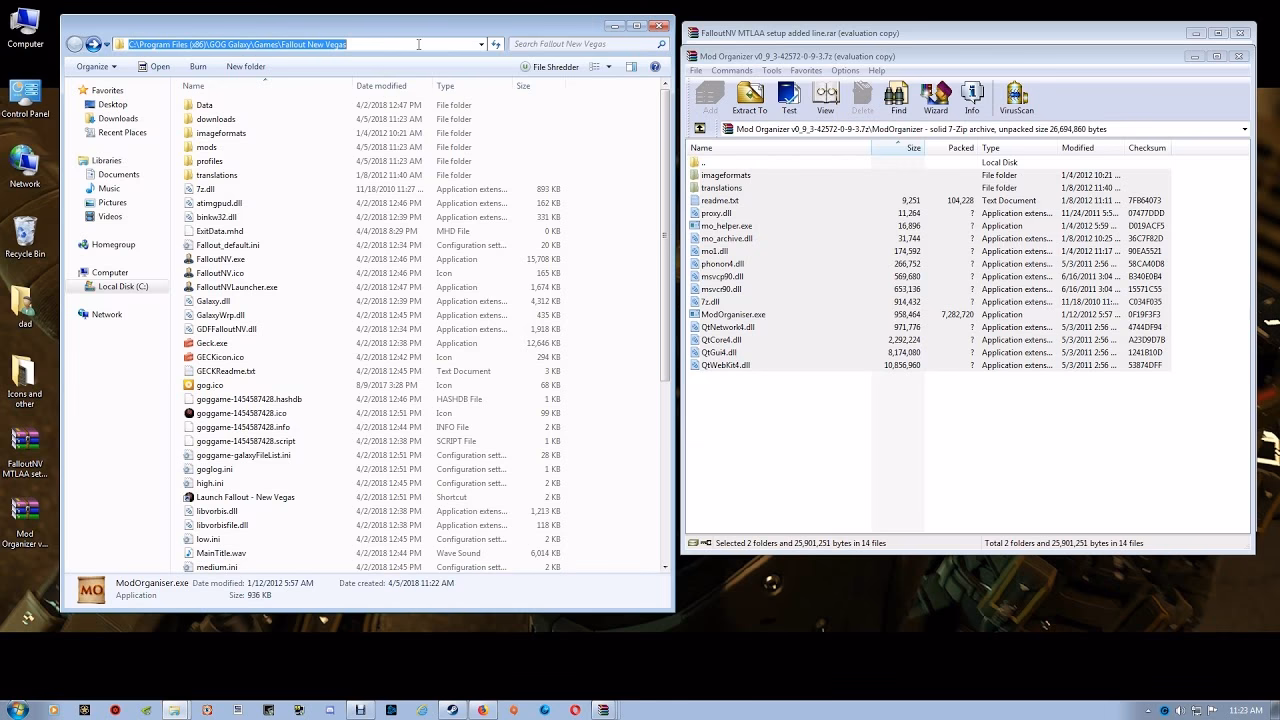The height and width of the screenshot is (720, 1280).
Task: Select the Network desktop icon
Action: pos(25,168)
